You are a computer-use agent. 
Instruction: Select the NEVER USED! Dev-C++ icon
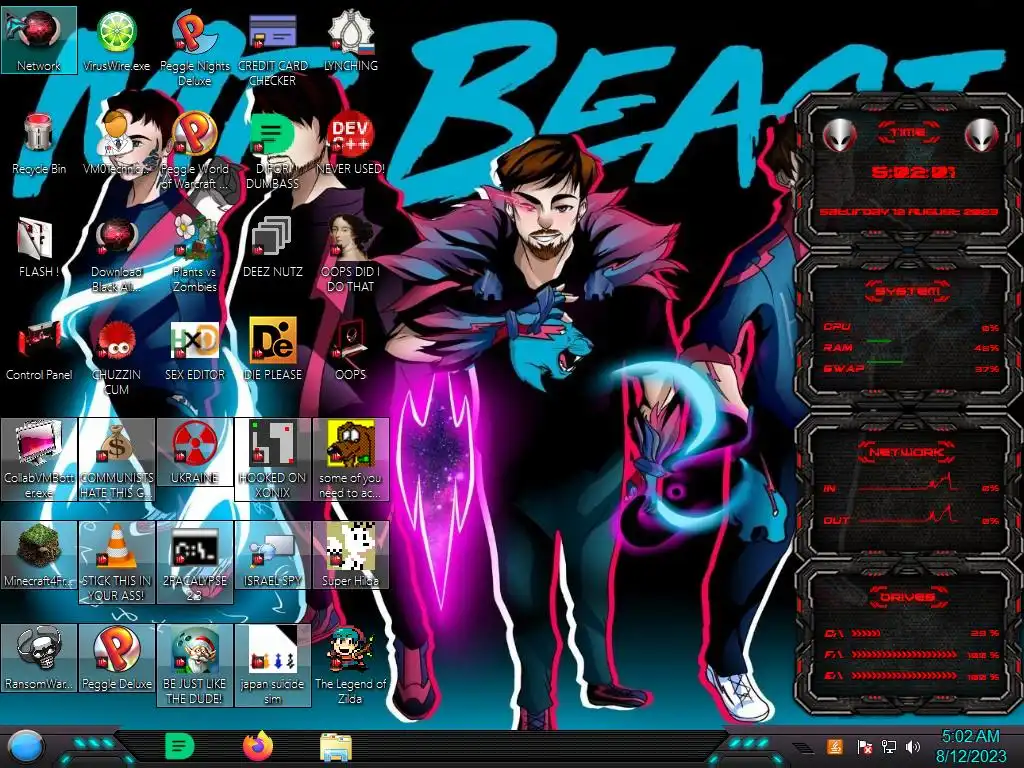tap(351, 144)
